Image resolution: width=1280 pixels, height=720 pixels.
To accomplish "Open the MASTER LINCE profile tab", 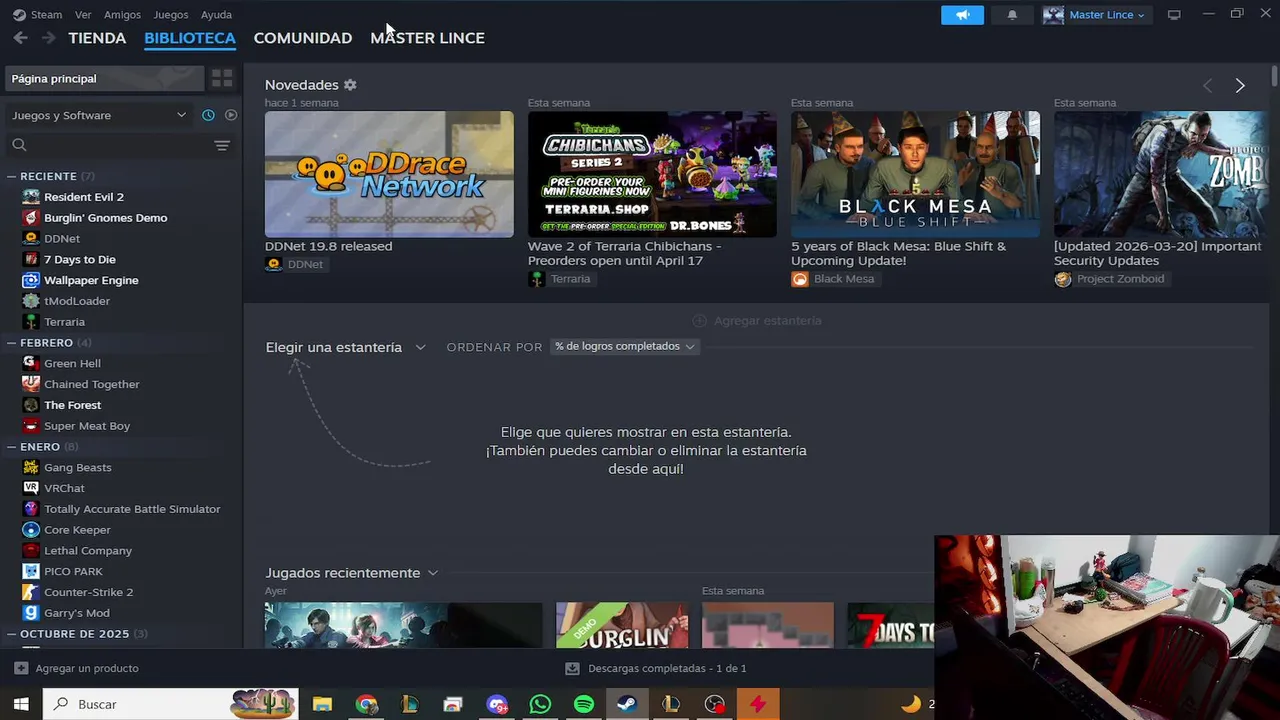I will (x=427, y=38).
